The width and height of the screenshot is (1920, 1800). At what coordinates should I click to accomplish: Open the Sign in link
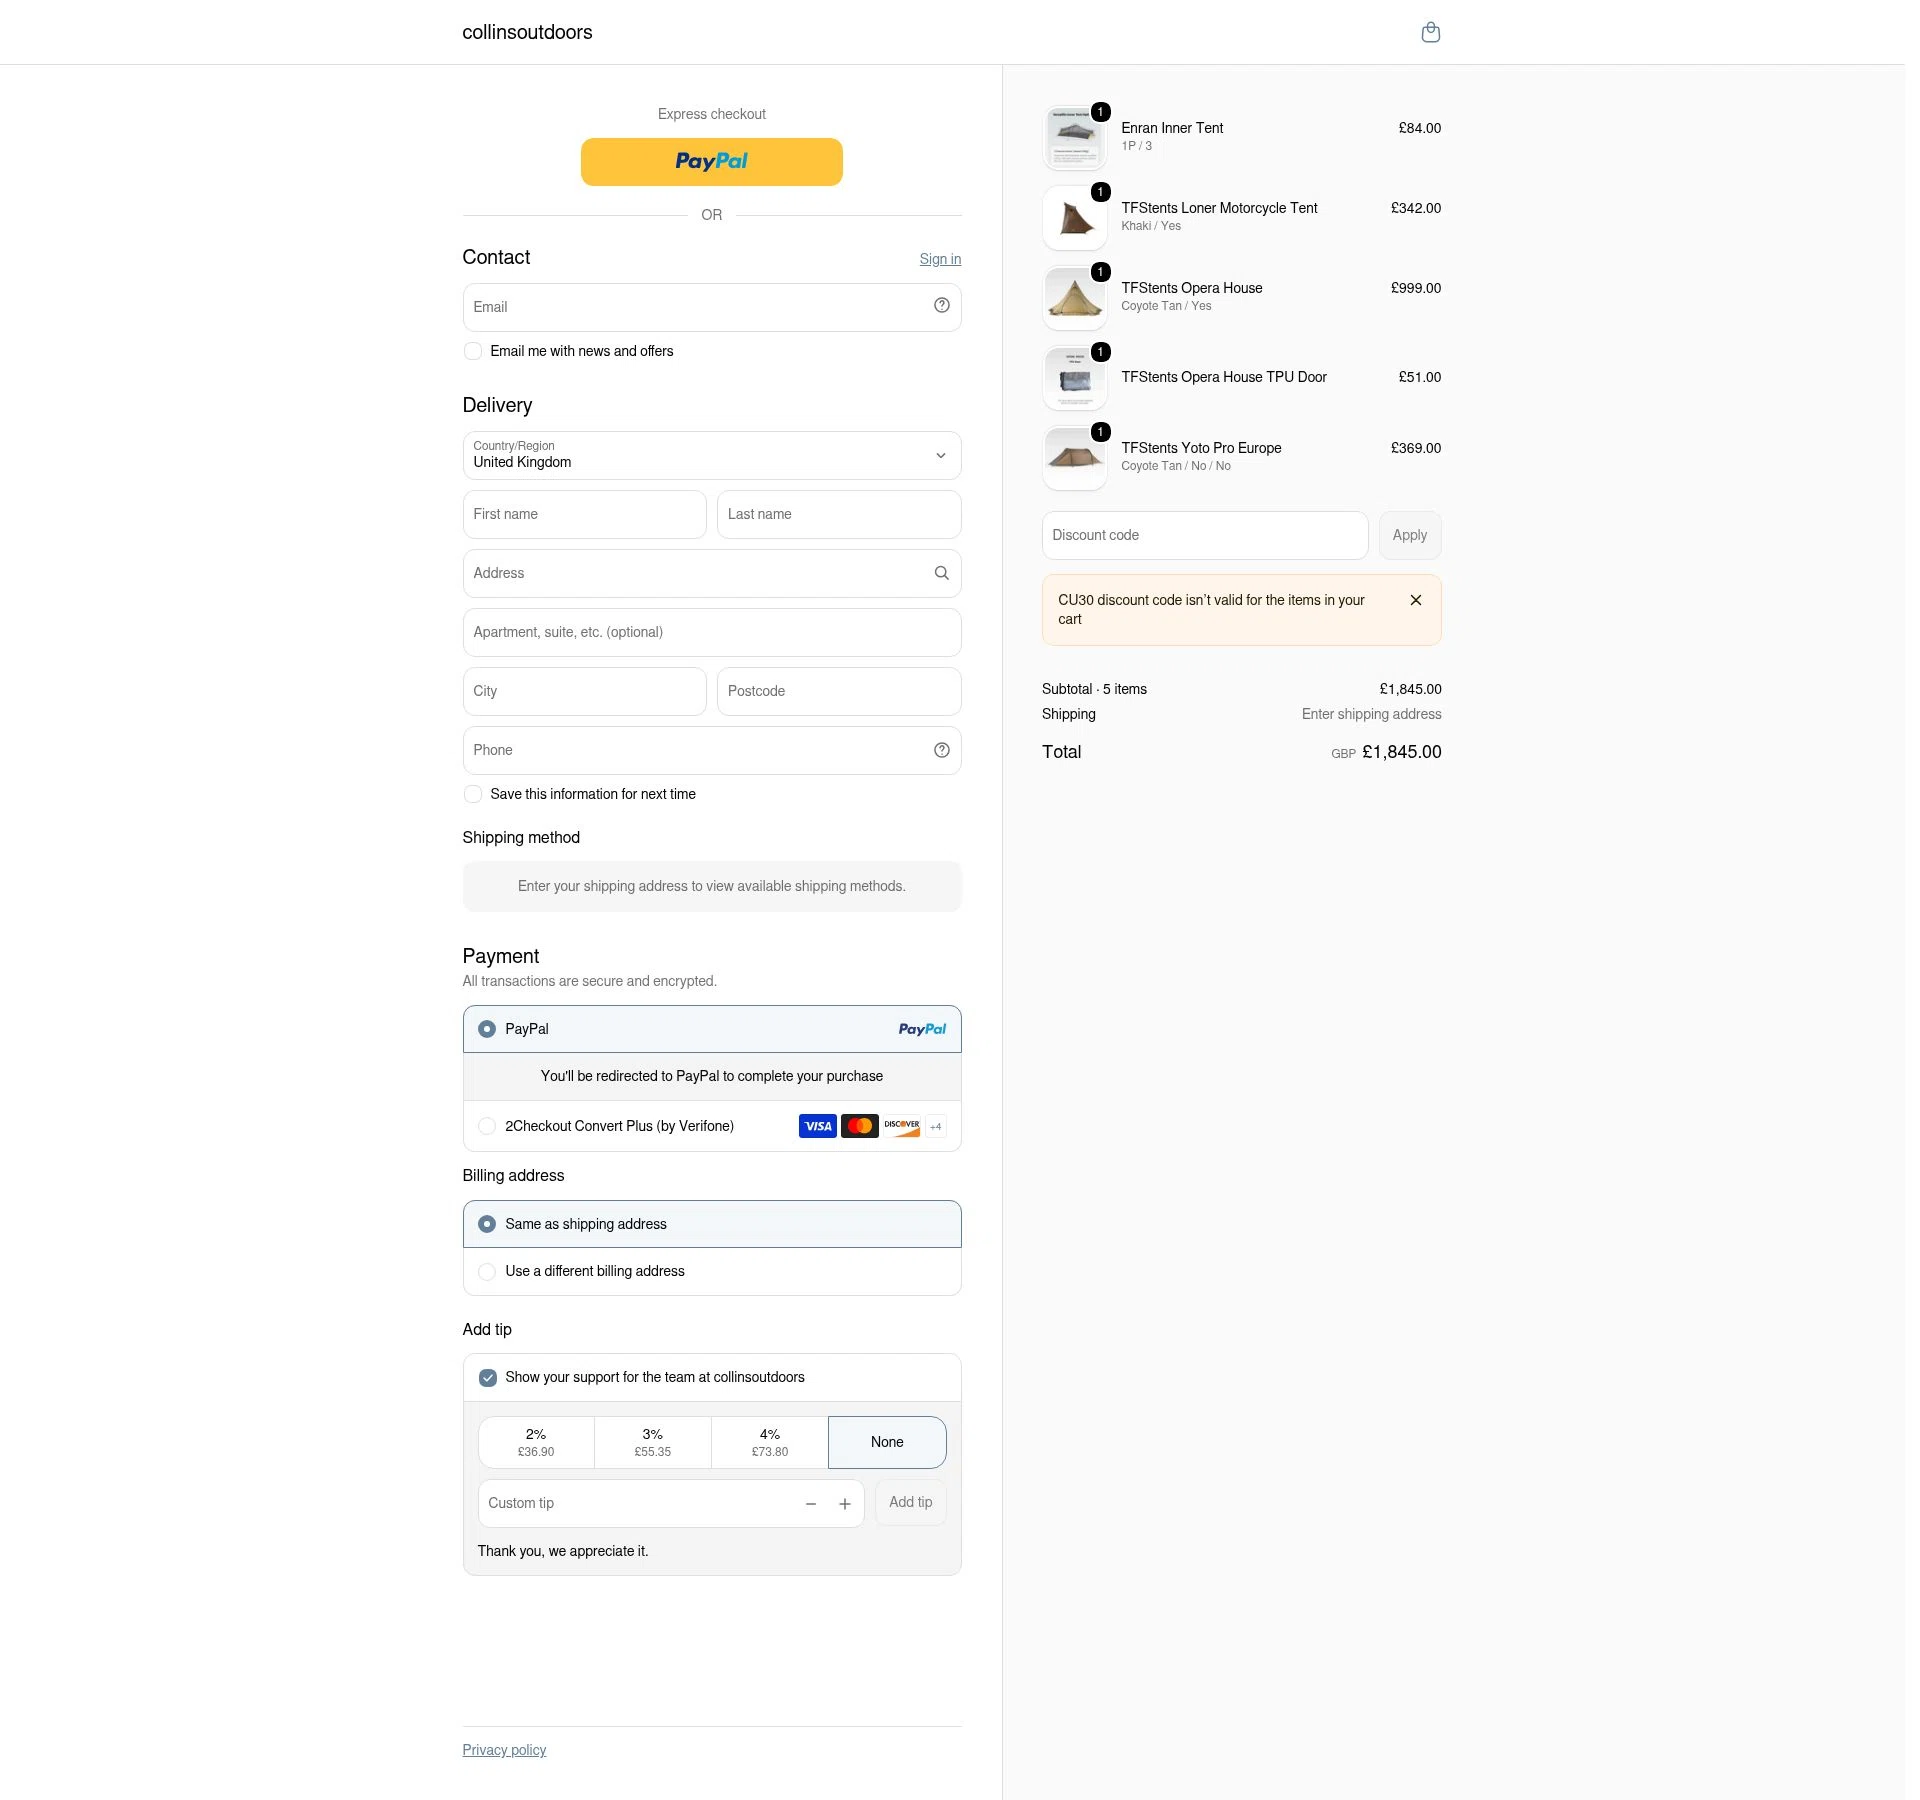(940, 259)
